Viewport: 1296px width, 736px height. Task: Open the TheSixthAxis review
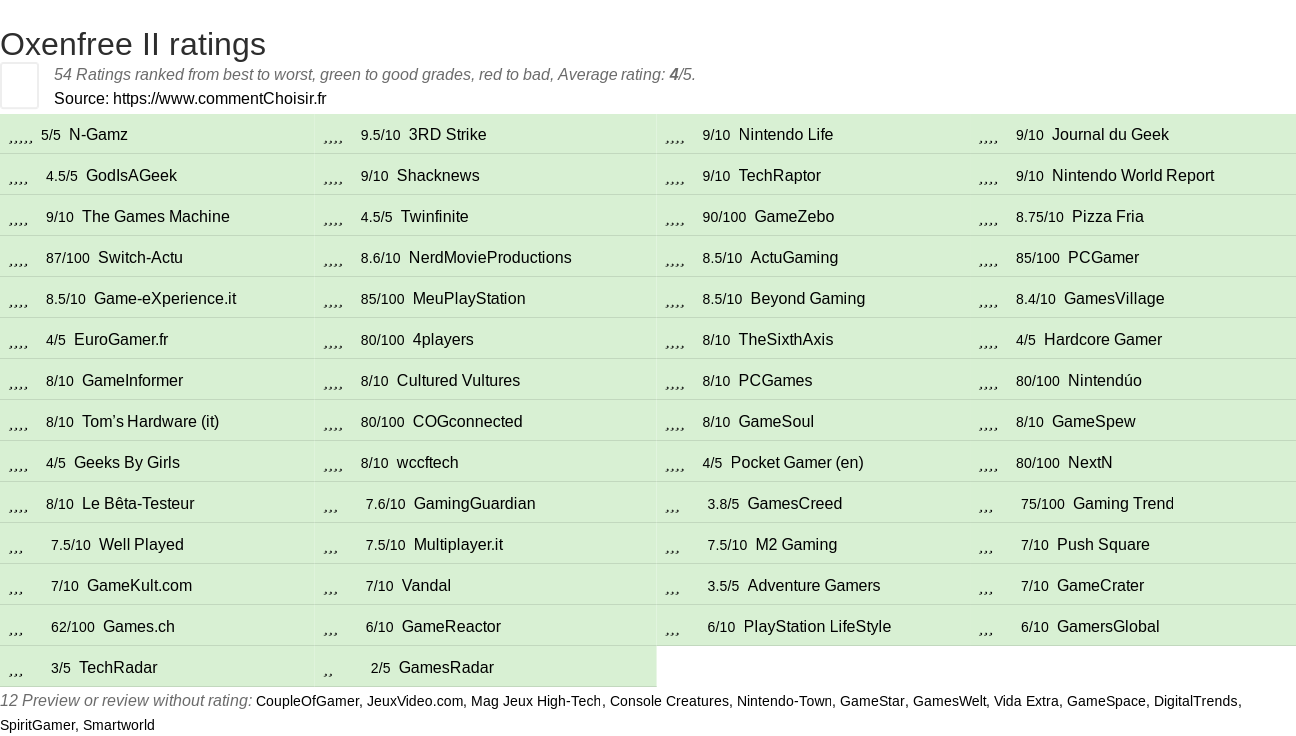[786, 339]
